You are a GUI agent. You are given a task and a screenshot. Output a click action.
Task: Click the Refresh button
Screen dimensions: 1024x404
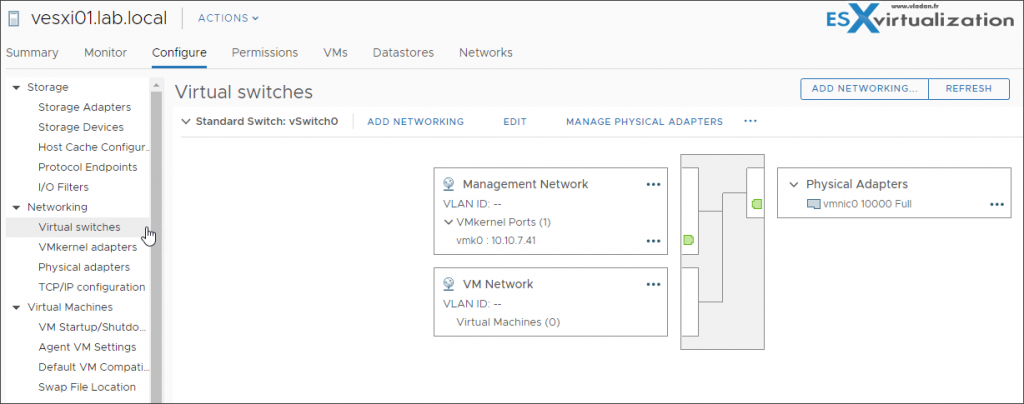click(968, 88)
